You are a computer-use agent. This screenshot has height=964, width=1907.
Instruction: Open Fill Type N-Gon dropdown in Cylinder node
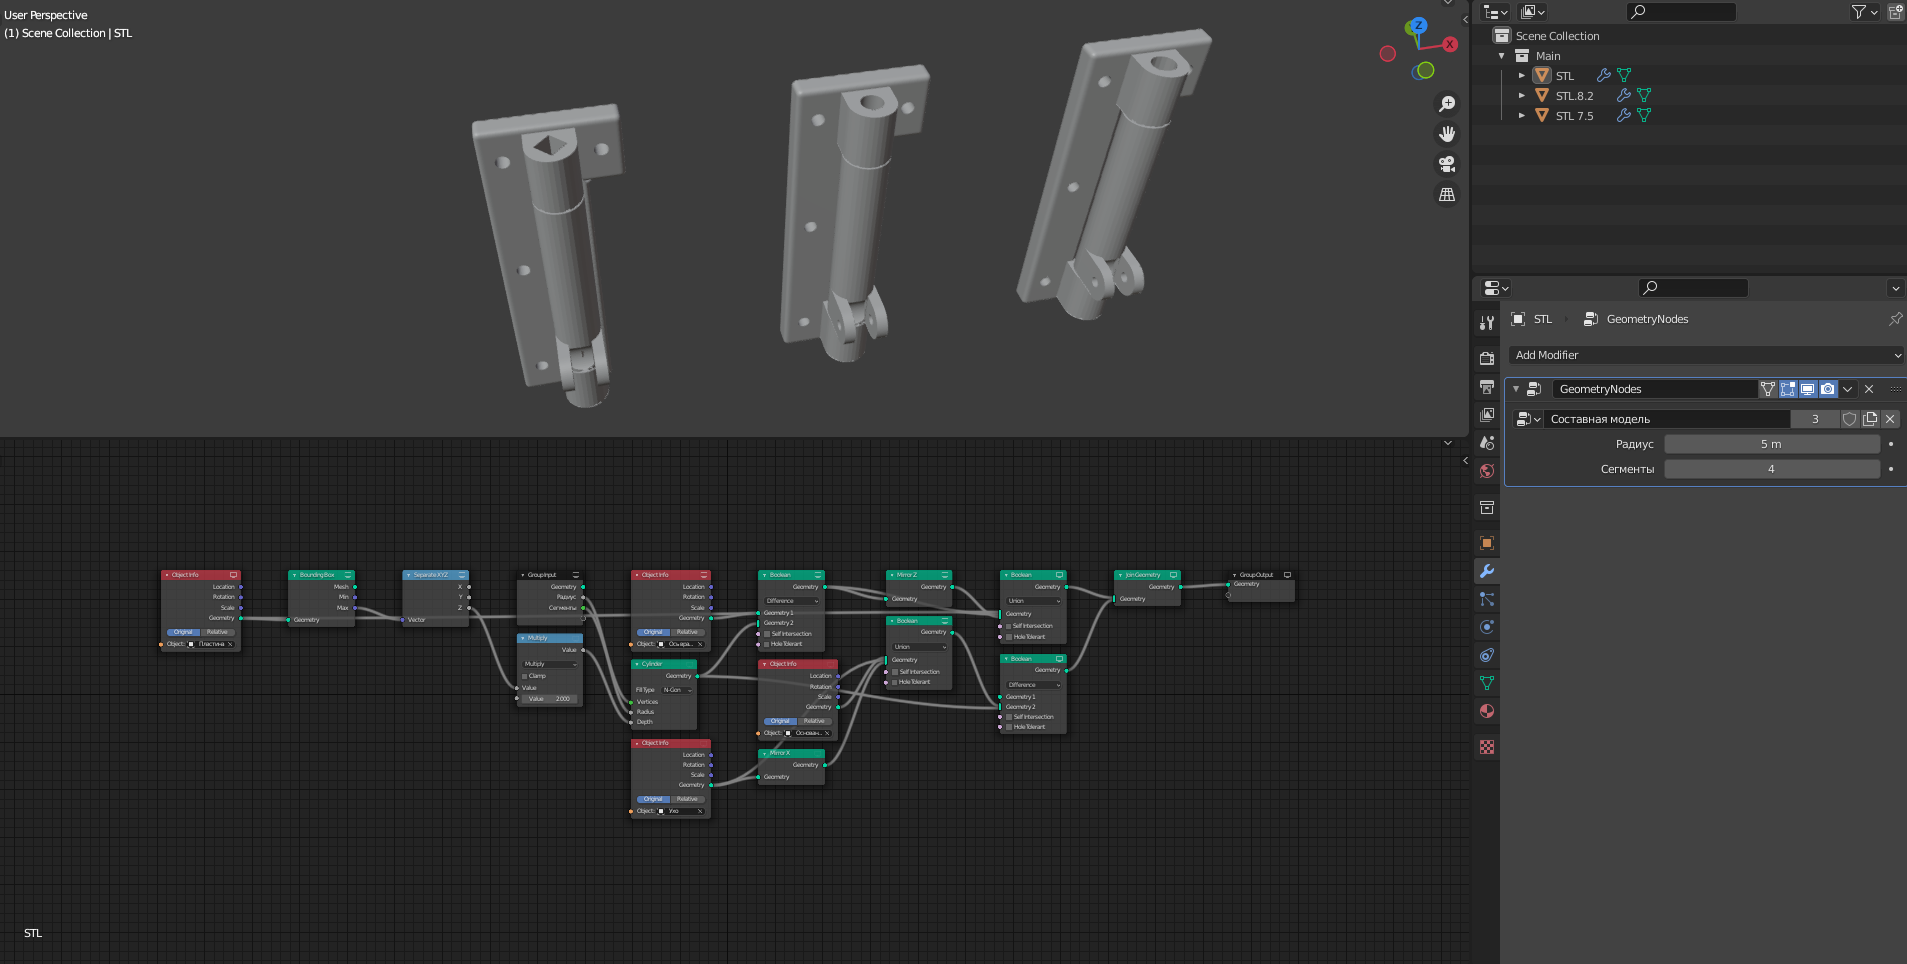pyautogui.click(x=677, y=690)
